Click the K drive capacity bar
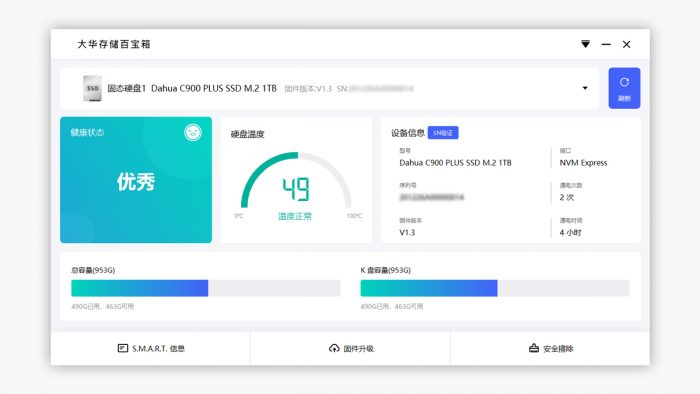 point(495,288)
